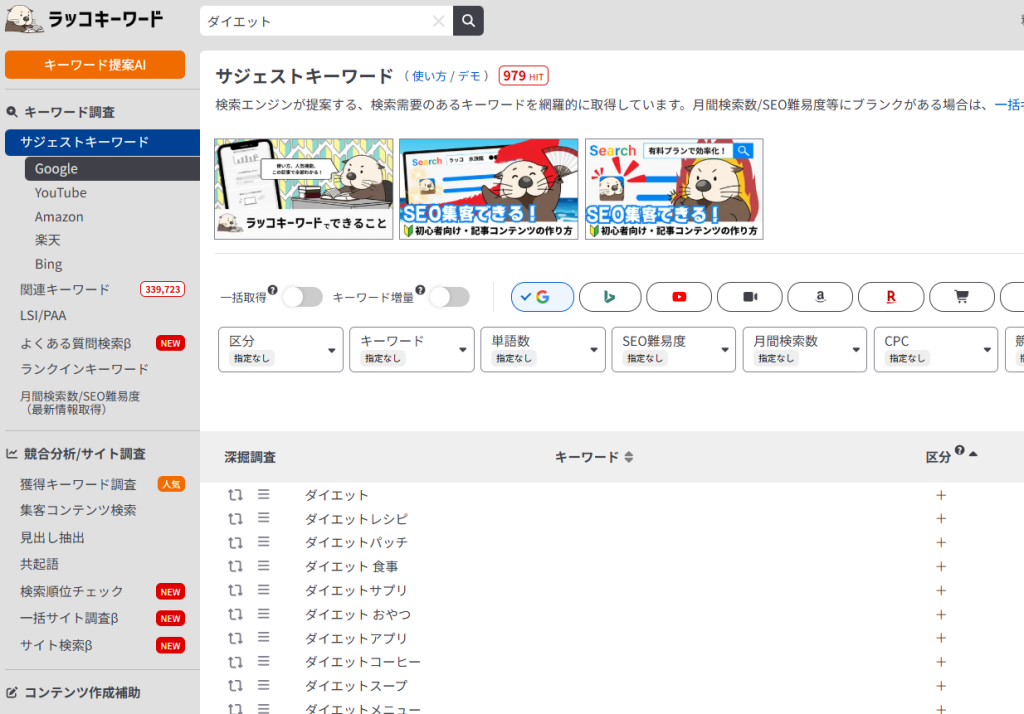The image size is (1024, 714).
Task: Click the refresh icon beside ダイエットレシピ
Action: [235, 519]
